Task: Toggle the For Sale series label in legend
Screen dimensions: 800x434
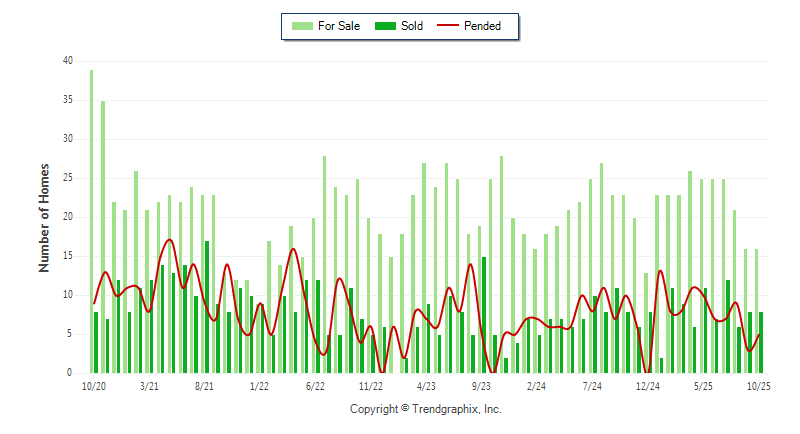Action: click(340, 26)
